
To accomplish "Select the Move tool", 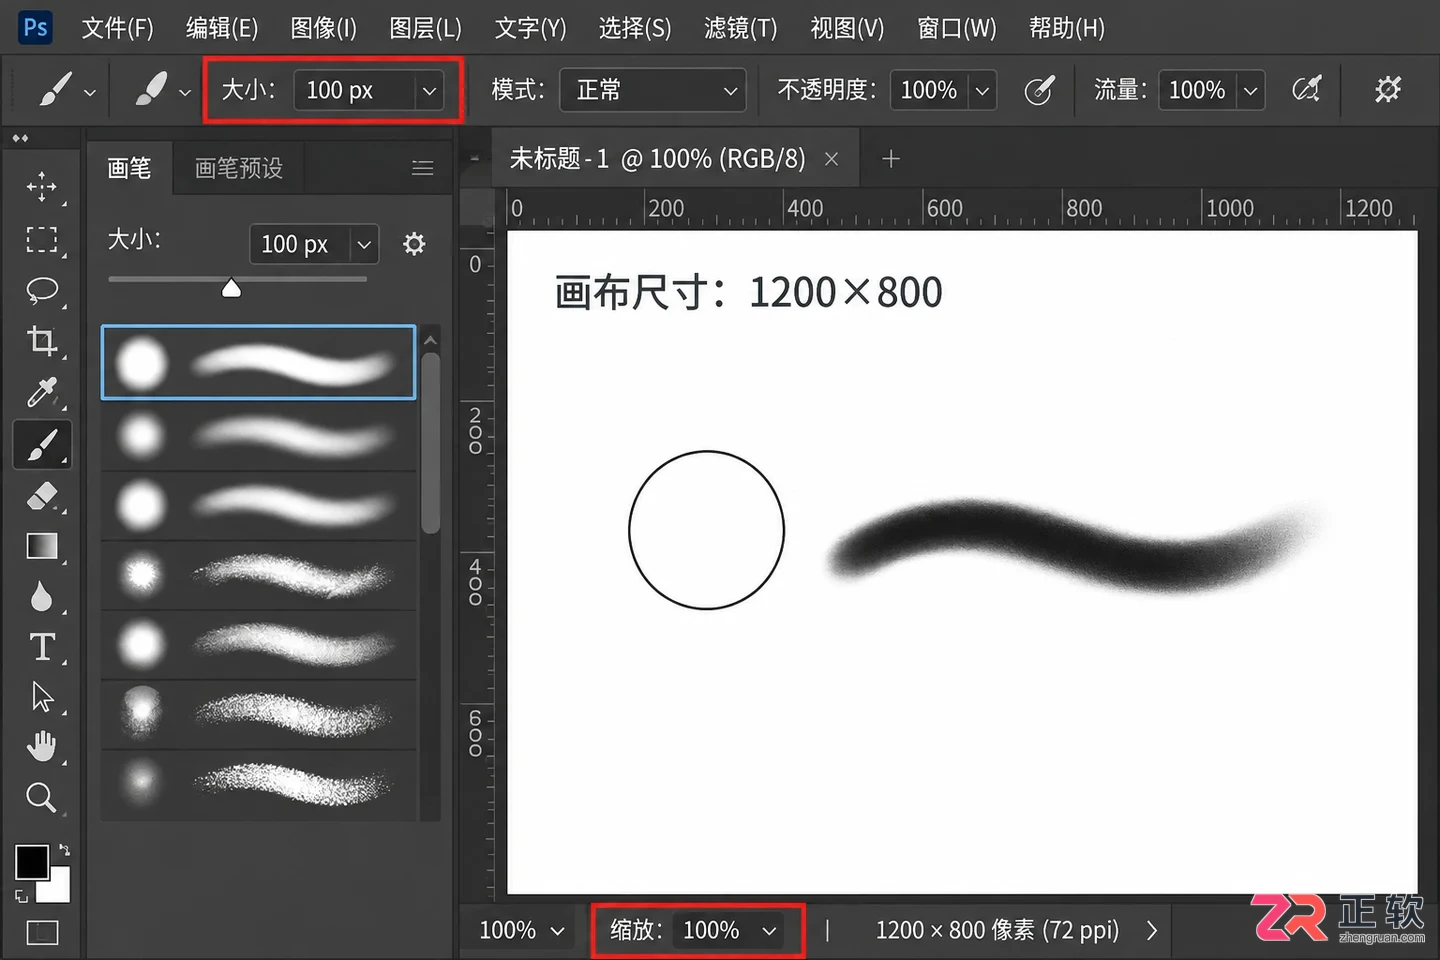I will point(41,187).
